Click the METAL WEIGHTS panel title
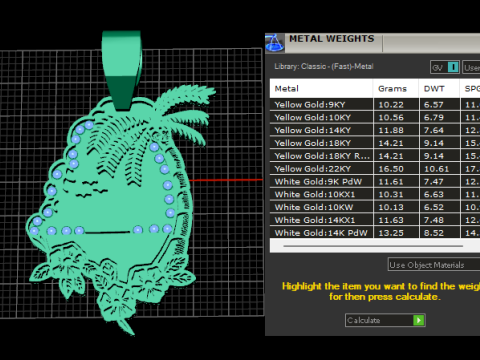 click(332, 39)
